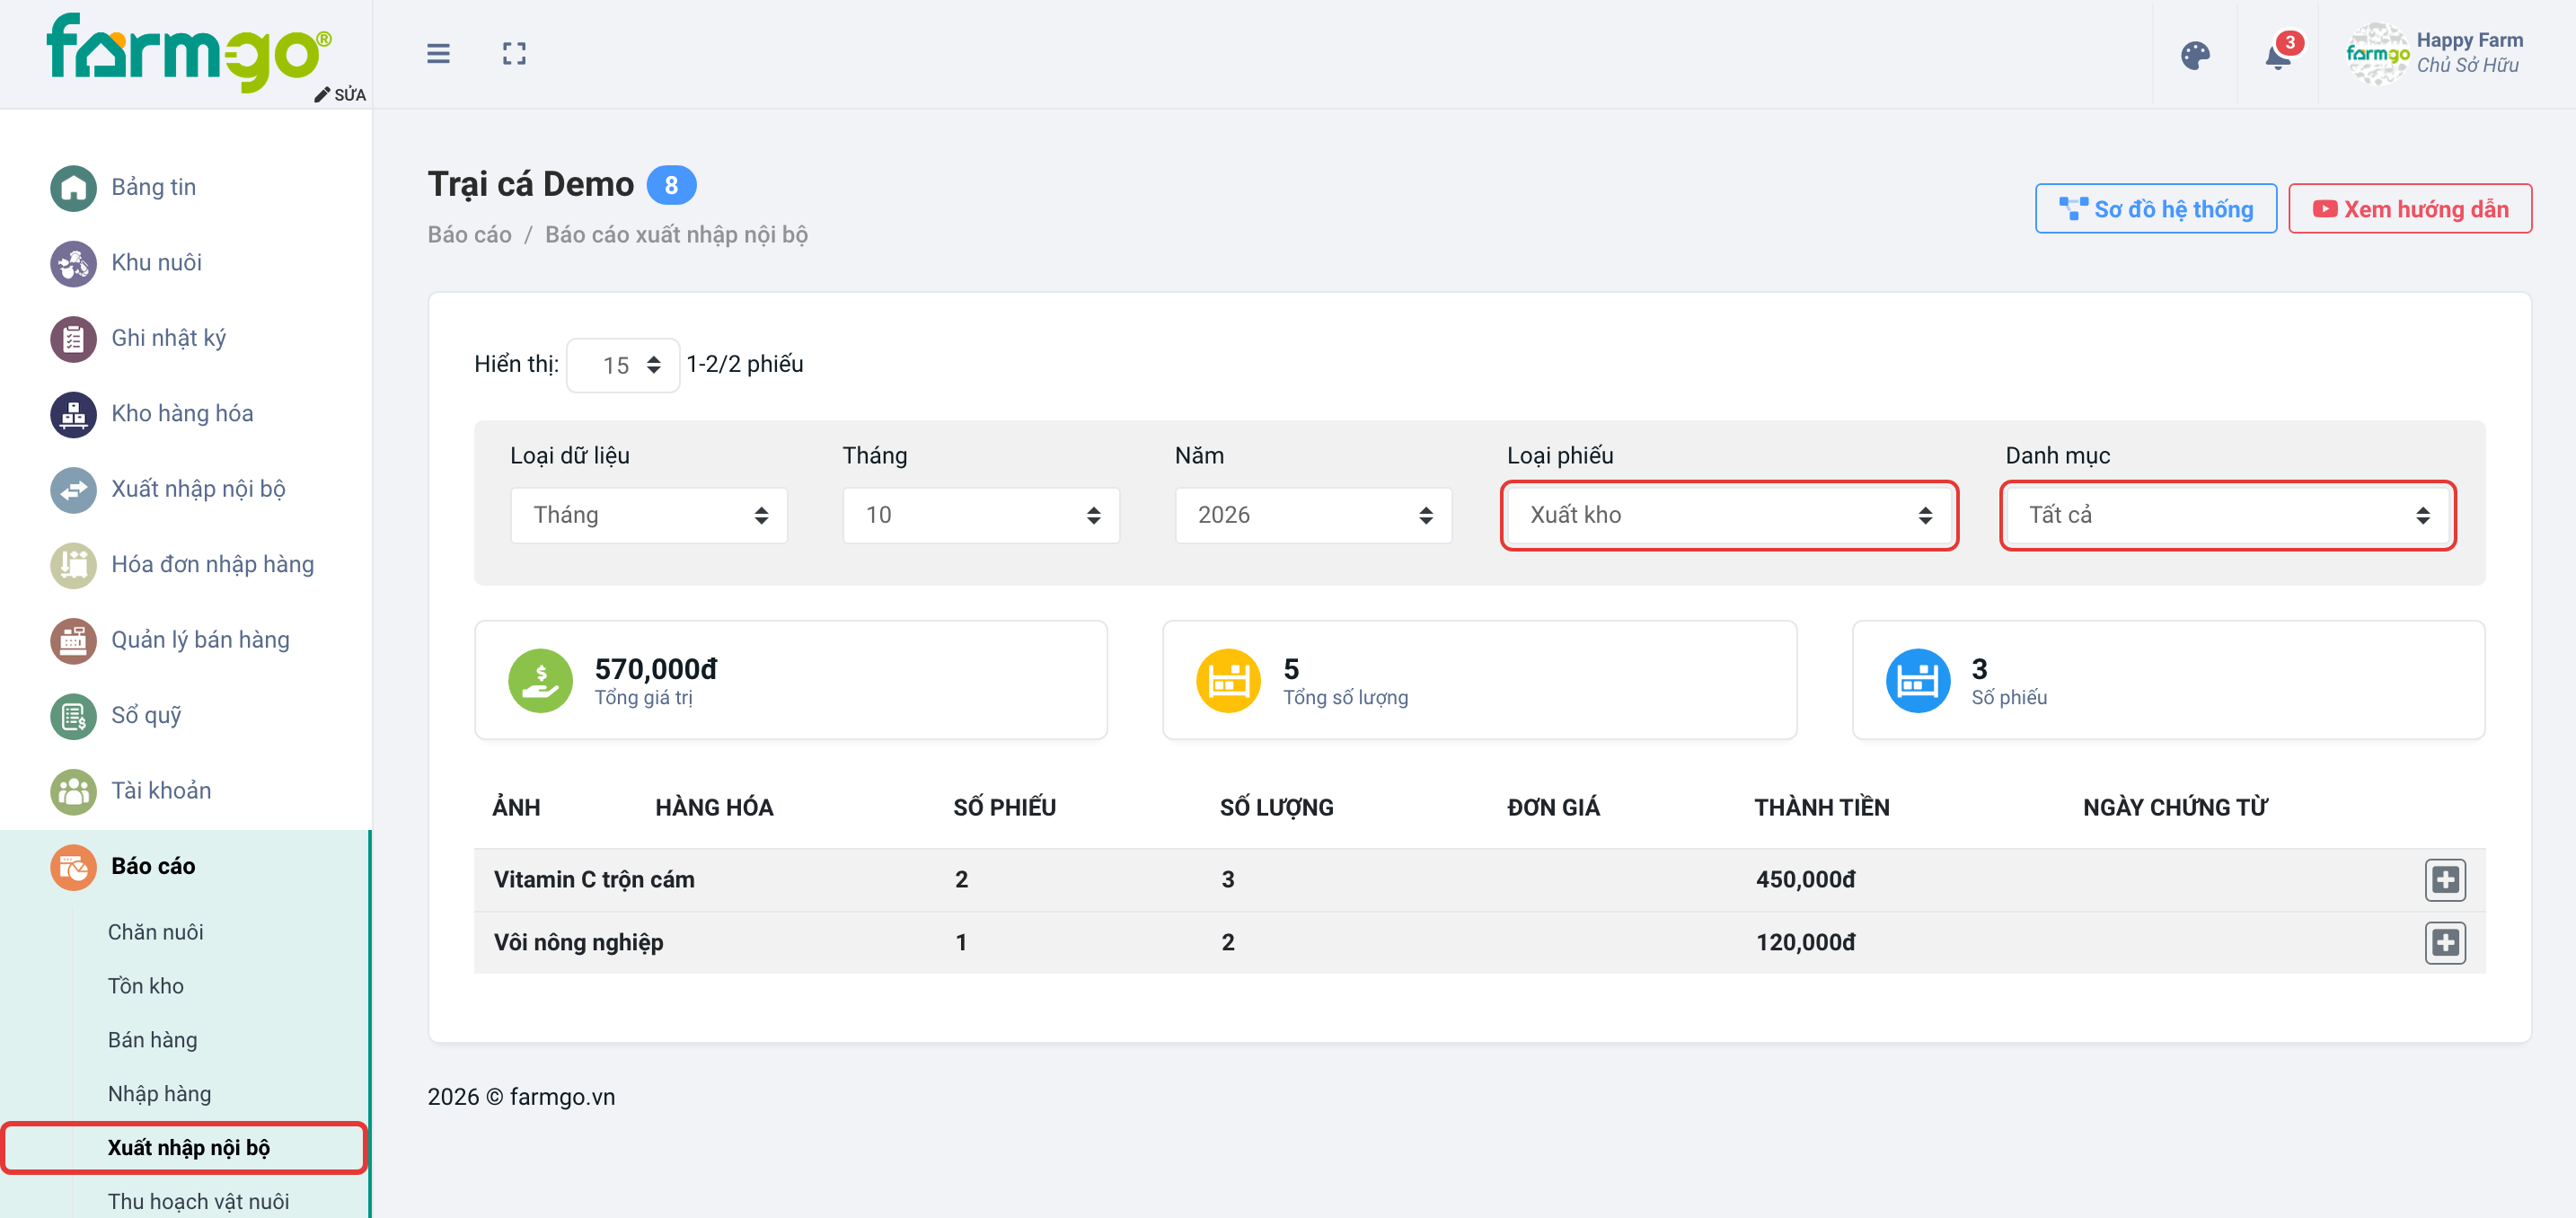Viewport: 2576px width, 1218px height.
Task: Open Thu hoạch vật nuôi report
Action: tap(198, 1202)
